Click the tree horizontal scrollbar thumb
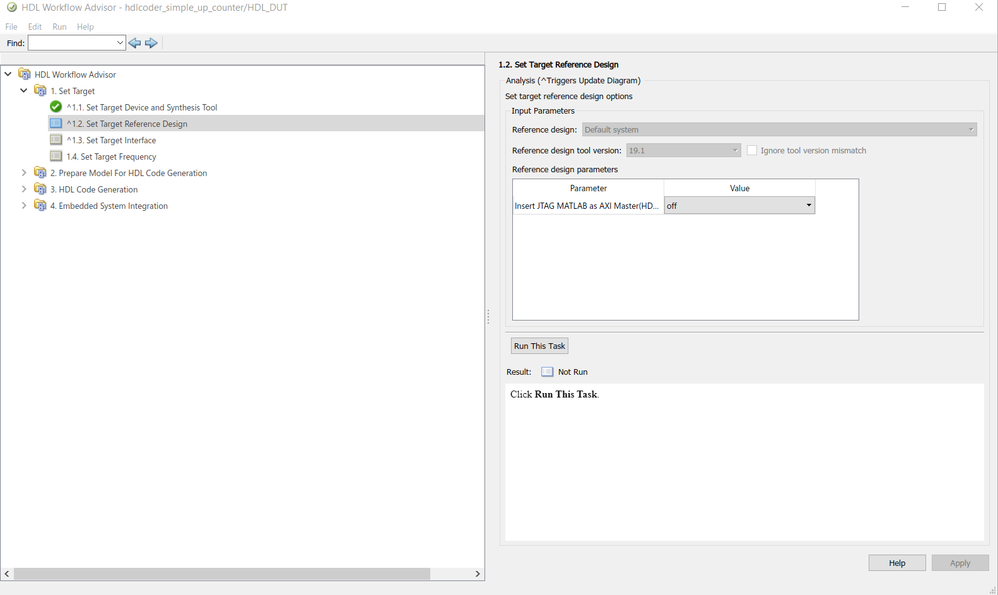The height and width of the screenshot is (595, 998). tap(221, 573)
